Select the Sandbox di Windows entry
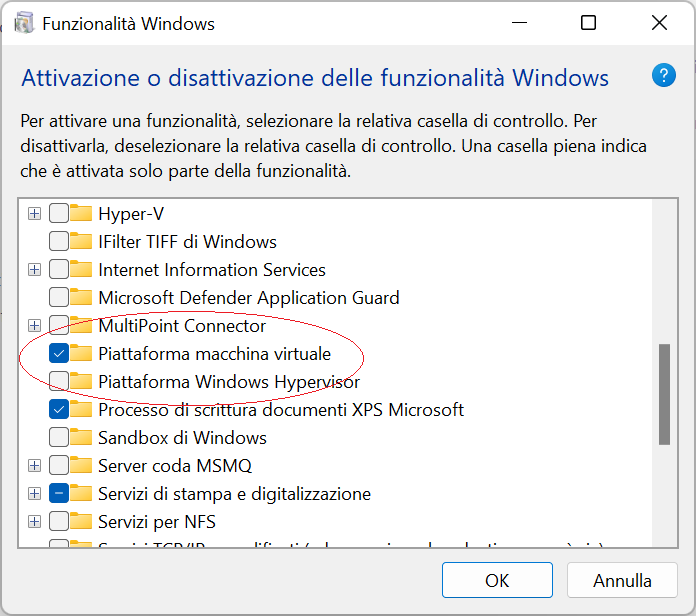 click(182, 438)
